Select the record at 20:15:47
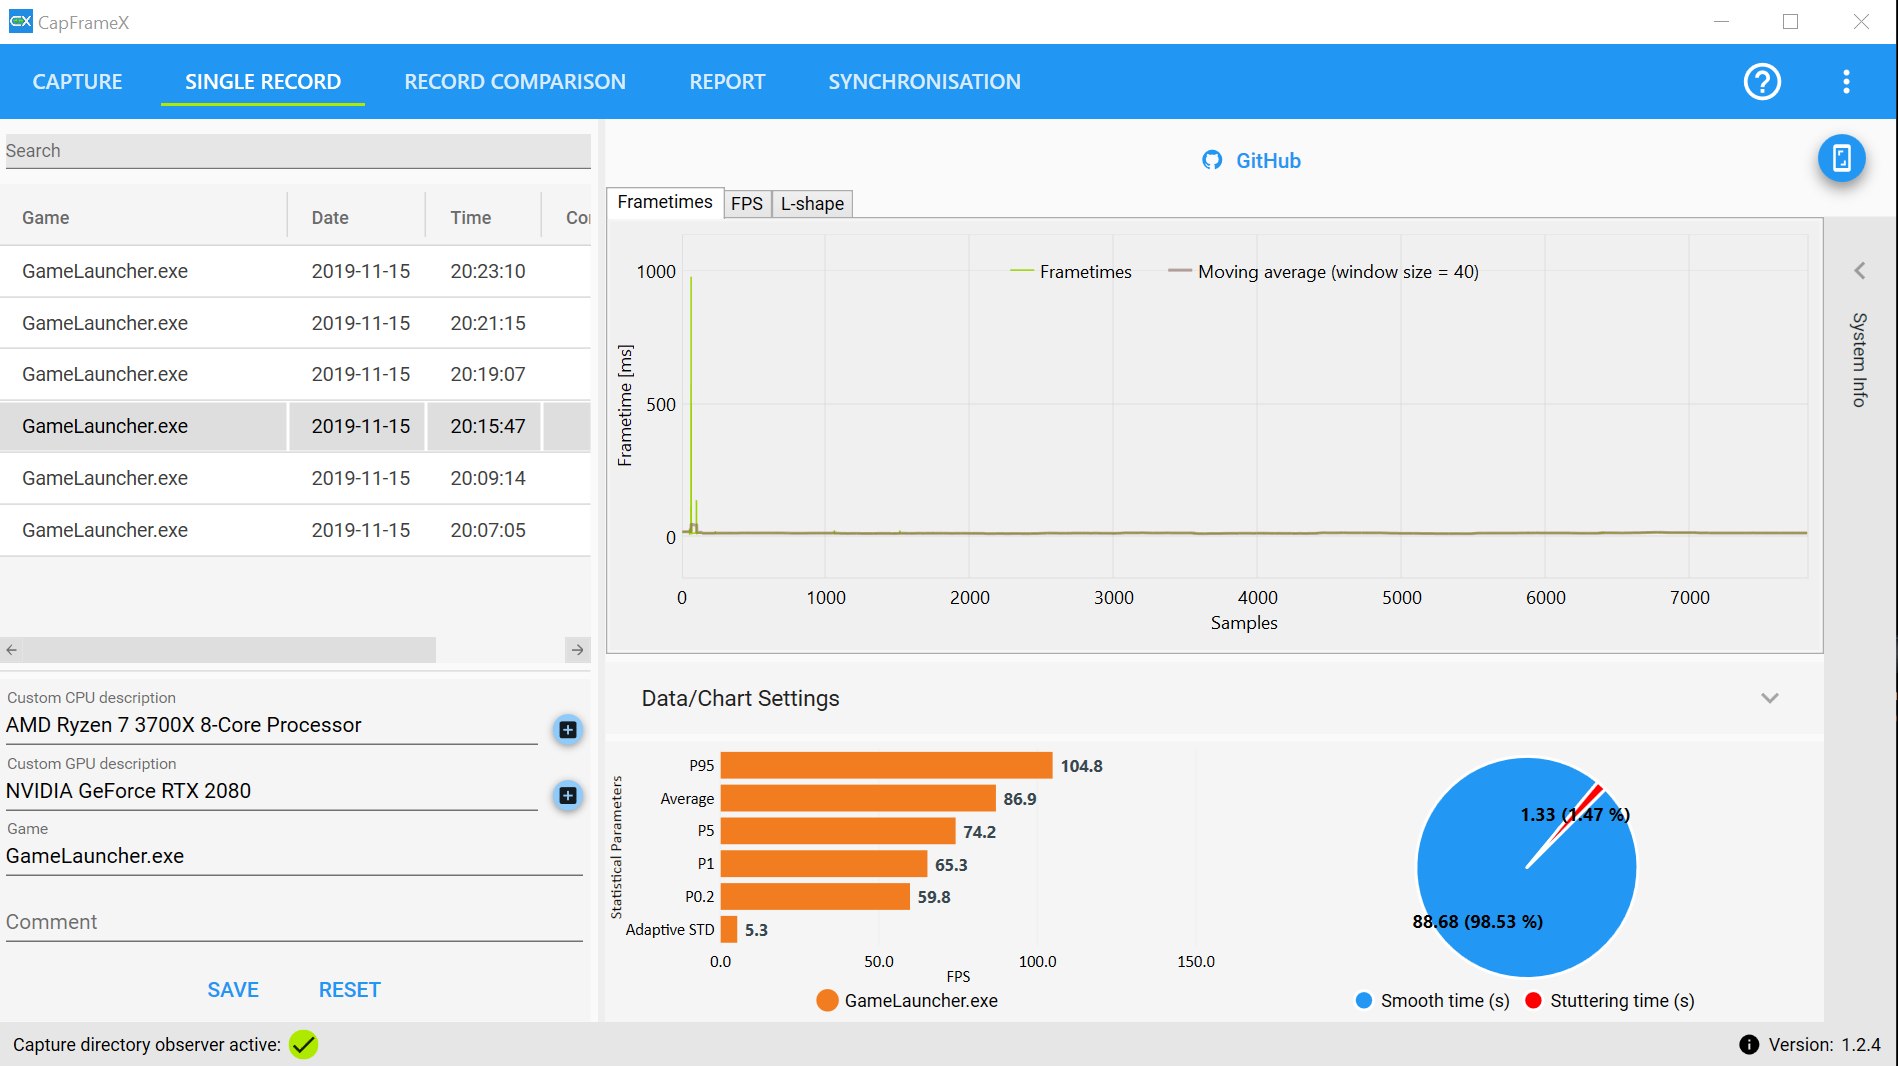 pos(296,426)
